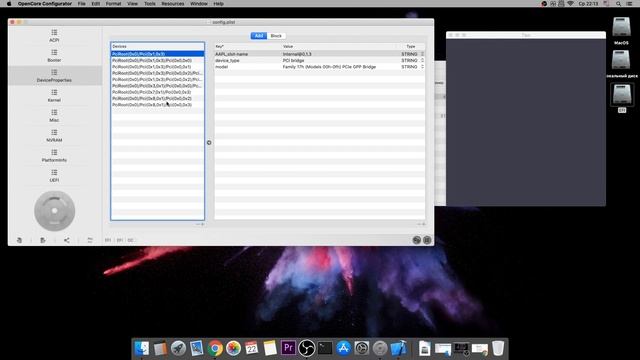Open the Edit menu
The image size is (640, 360).
(96, 4)
